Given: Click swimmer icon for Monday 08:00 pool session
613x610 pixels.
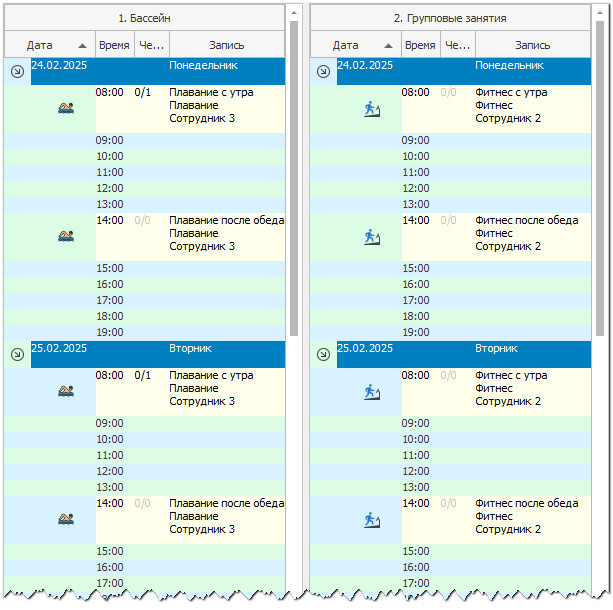Looking at the screenshot, I should (66, 109).
